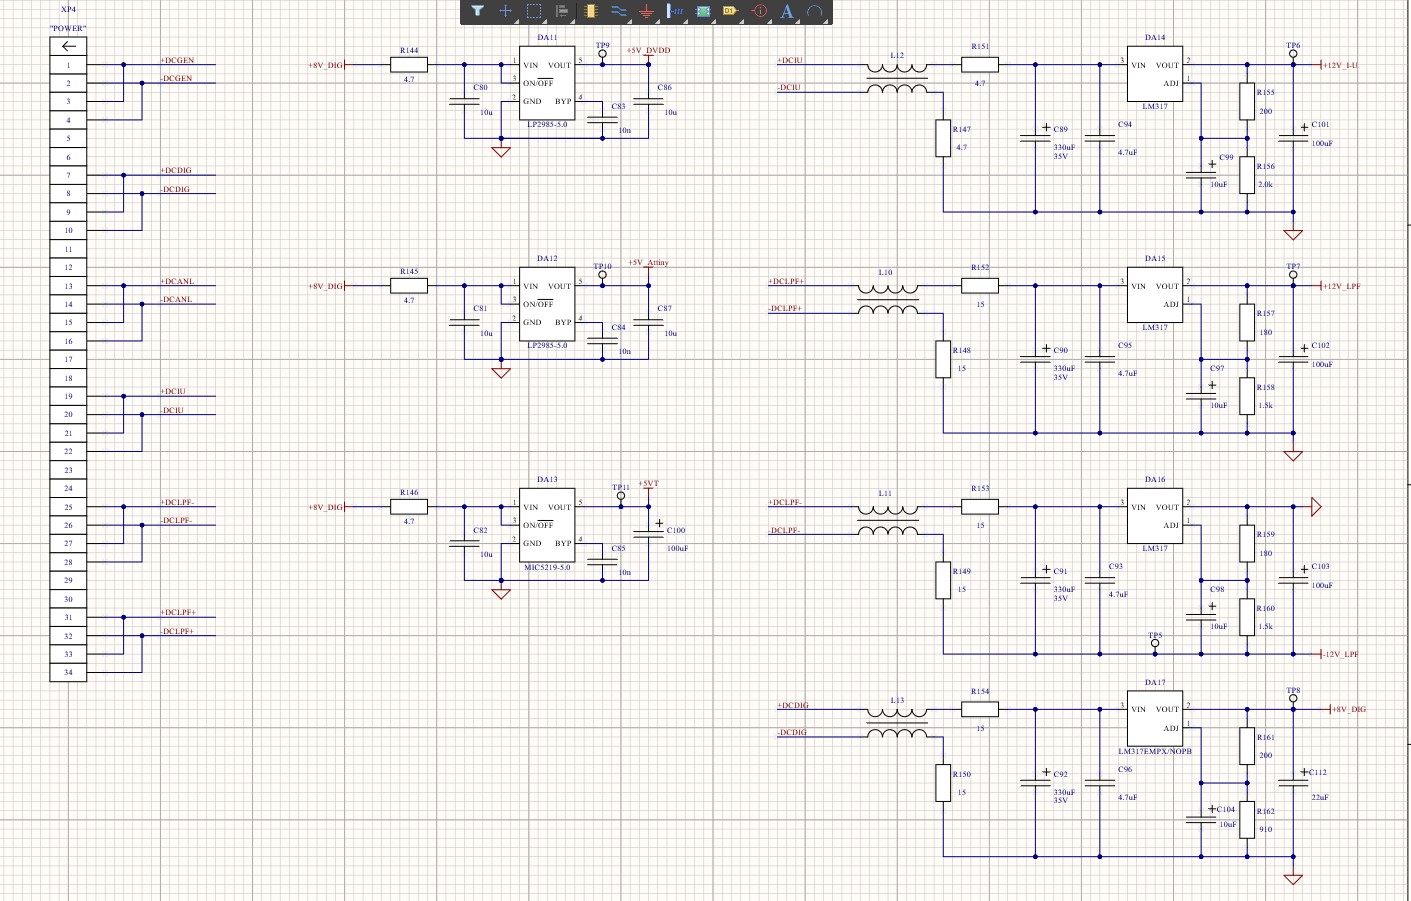Select the ground symbol under DA14 circuit
This screenshot has width=1411, height=901.
[x=1293, y=234]
